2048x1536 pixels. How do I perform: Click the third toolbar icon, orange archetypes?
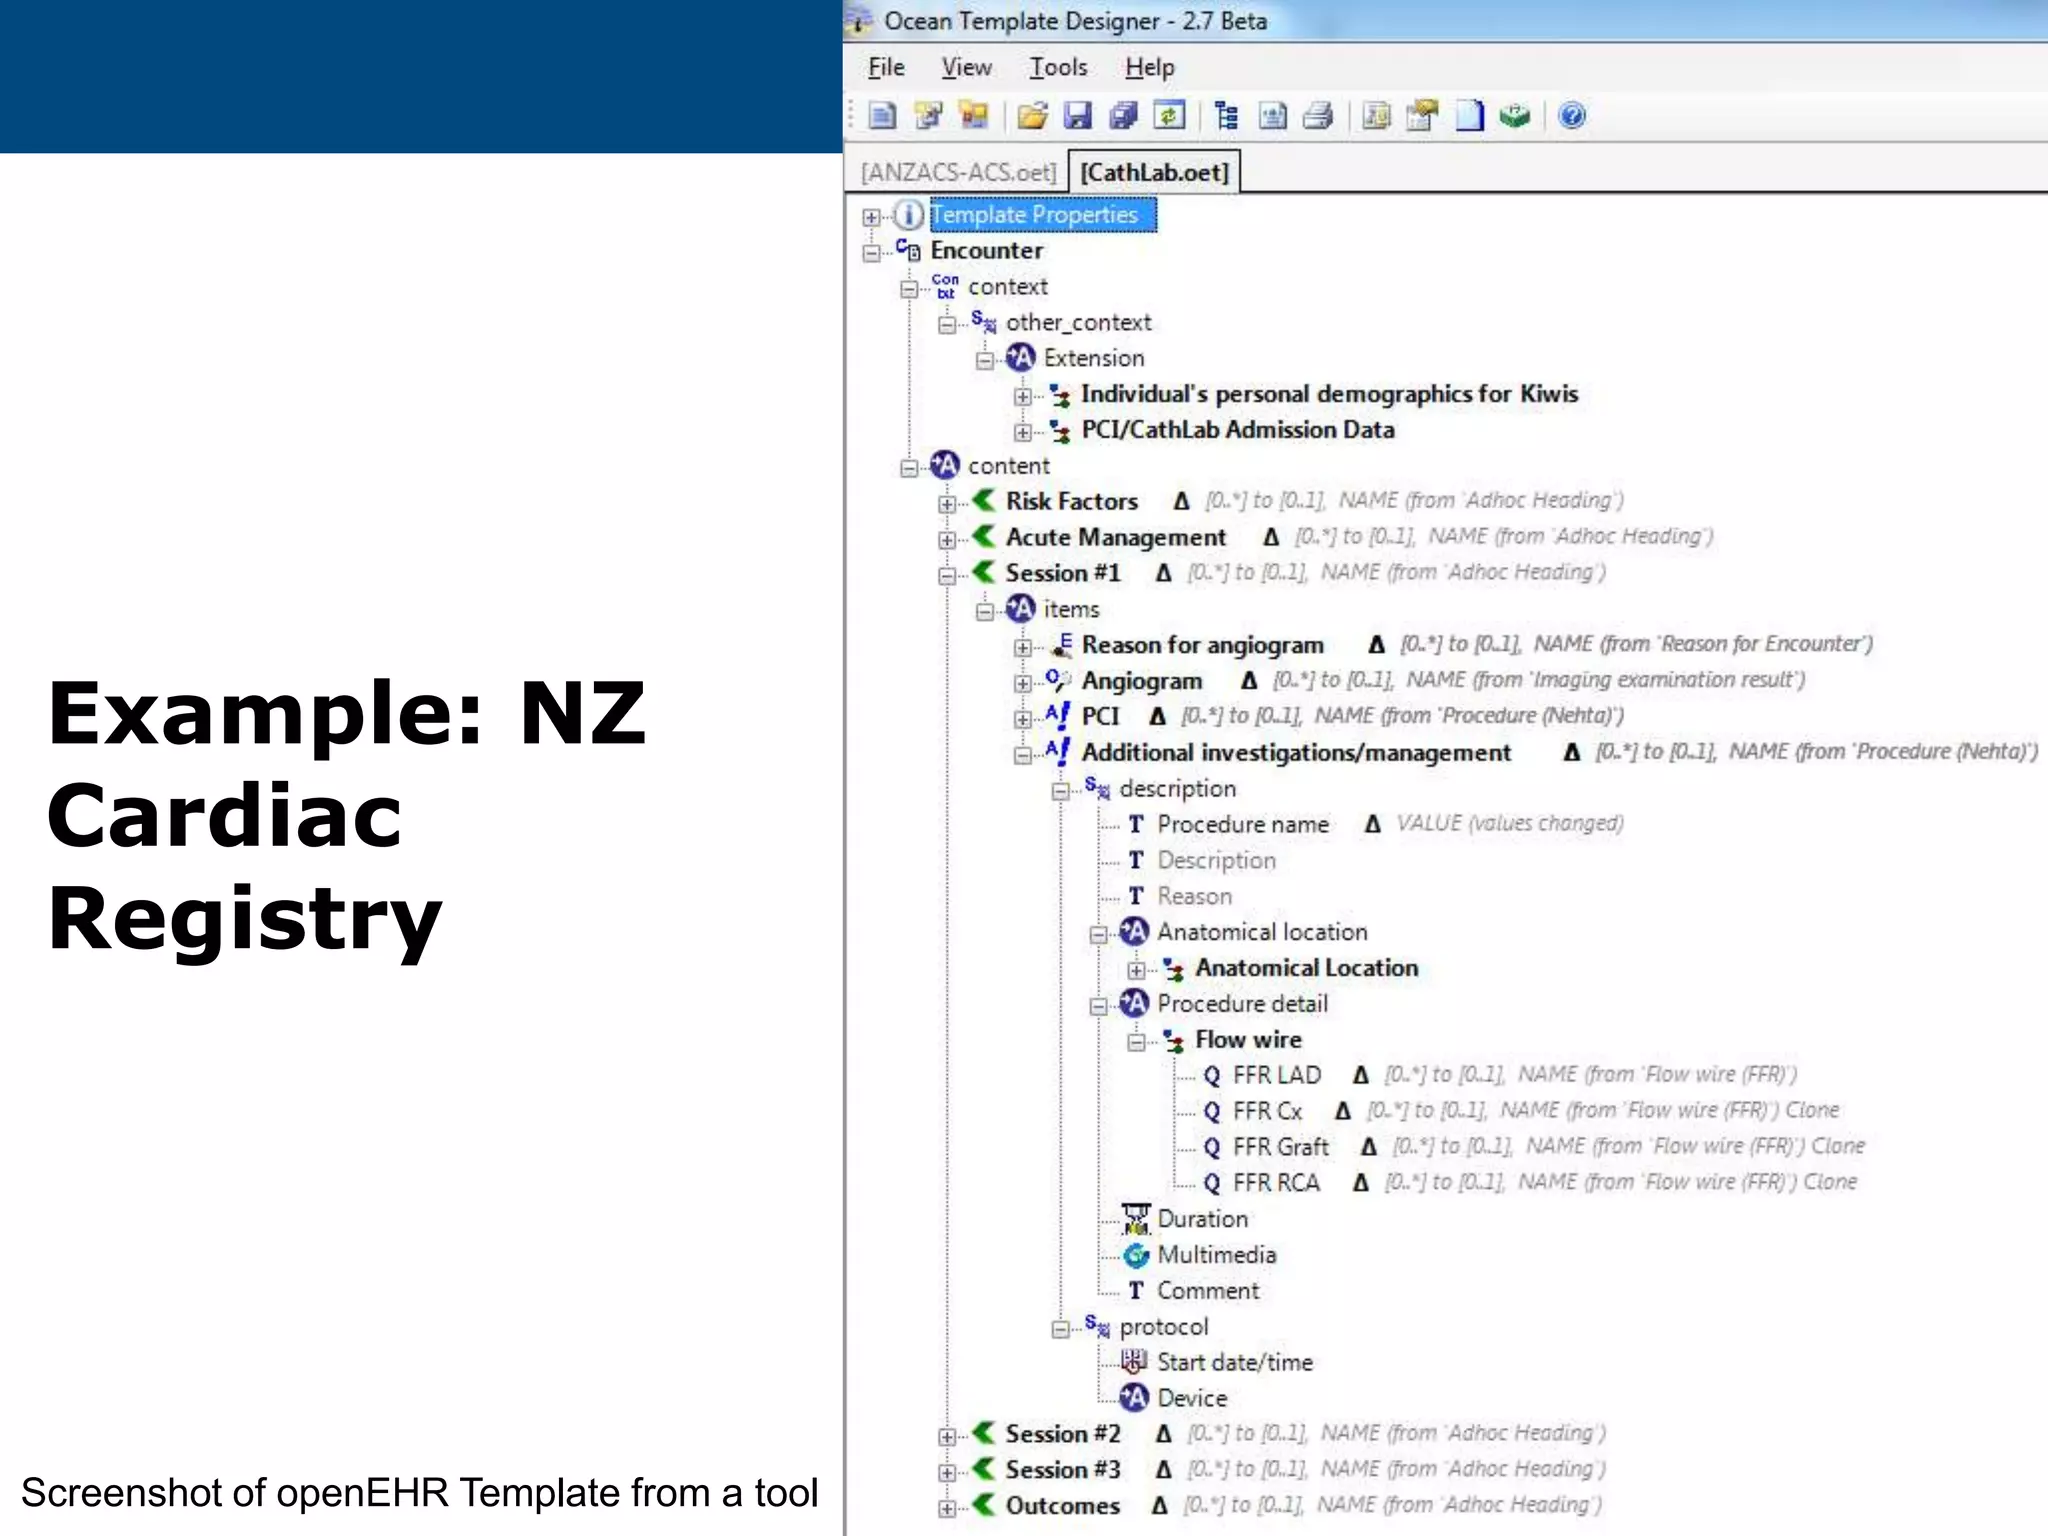coord(973,116)
